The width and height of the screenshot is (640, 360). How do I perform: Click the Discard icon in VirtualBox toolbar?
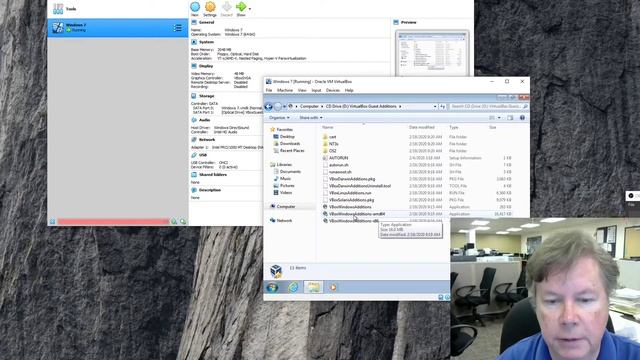coord(226,7)
